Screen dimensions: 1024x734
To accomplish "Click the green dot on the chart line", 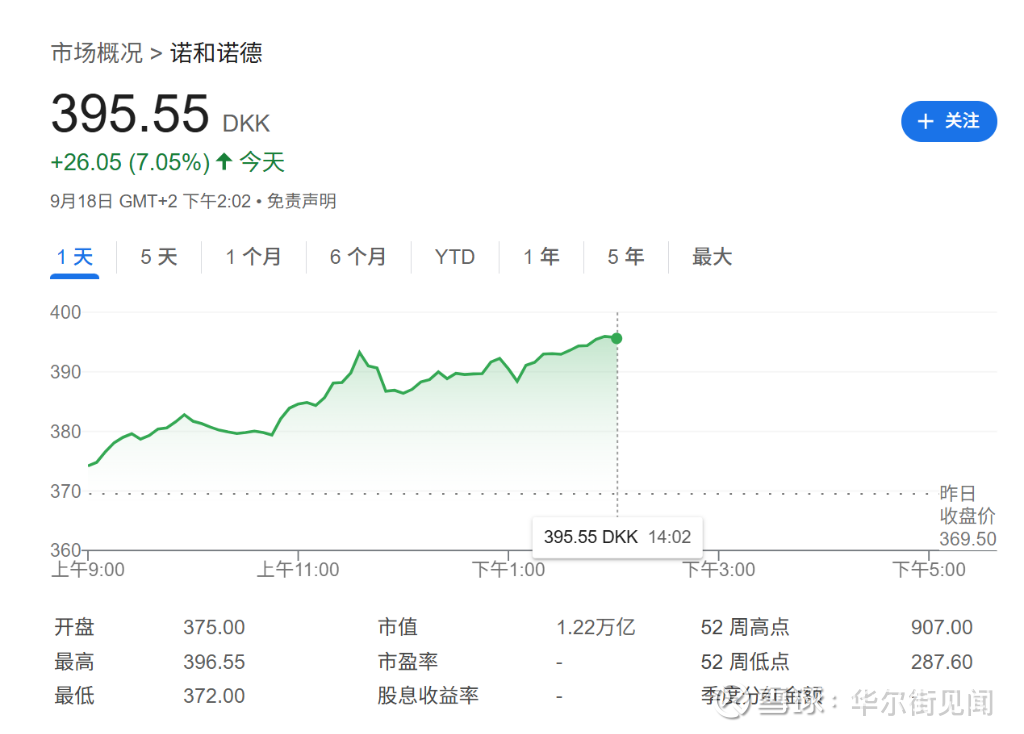I will (616, 338).
